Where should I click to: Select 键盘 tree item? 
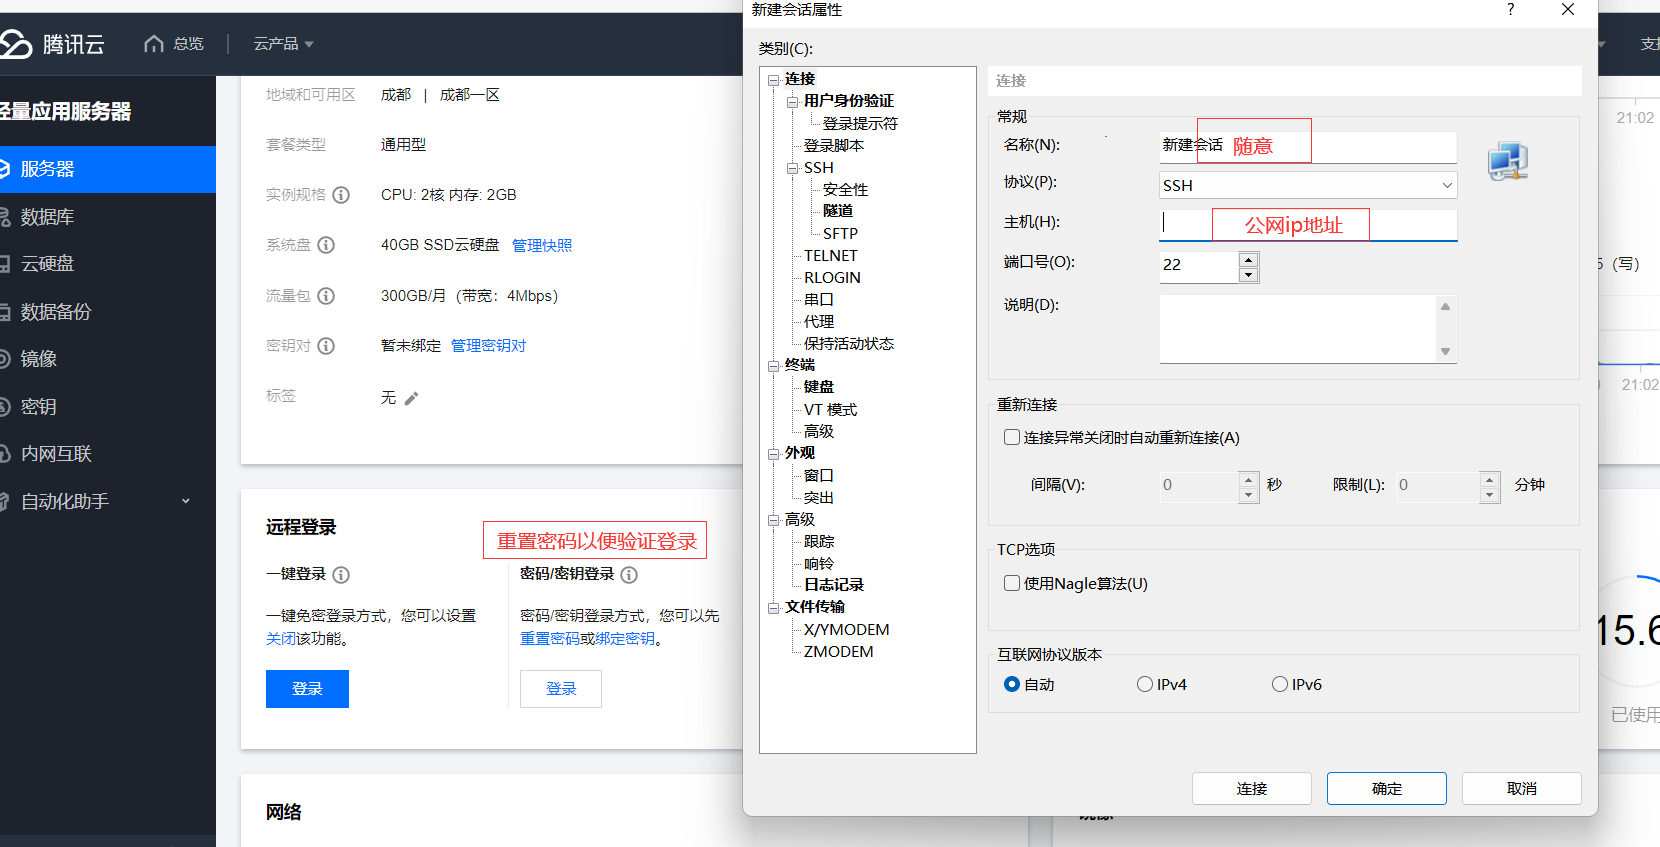[x=818, y=387]
